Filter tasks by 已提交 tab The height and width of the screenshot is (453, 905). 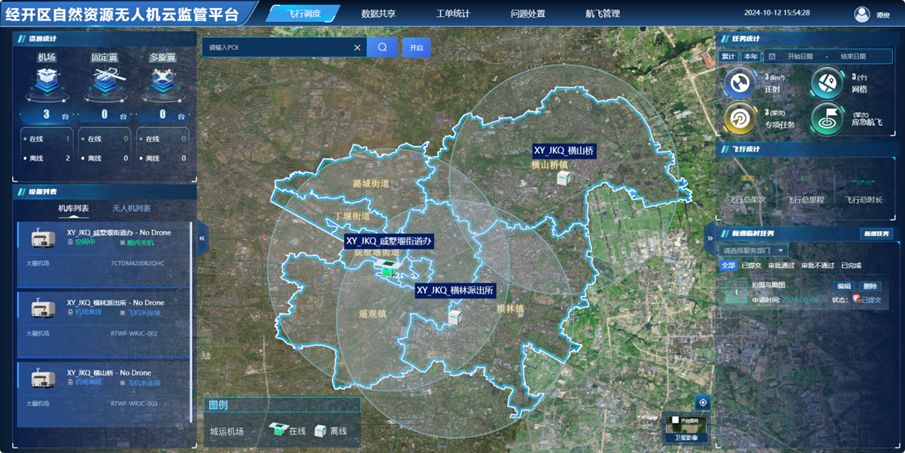751,265
